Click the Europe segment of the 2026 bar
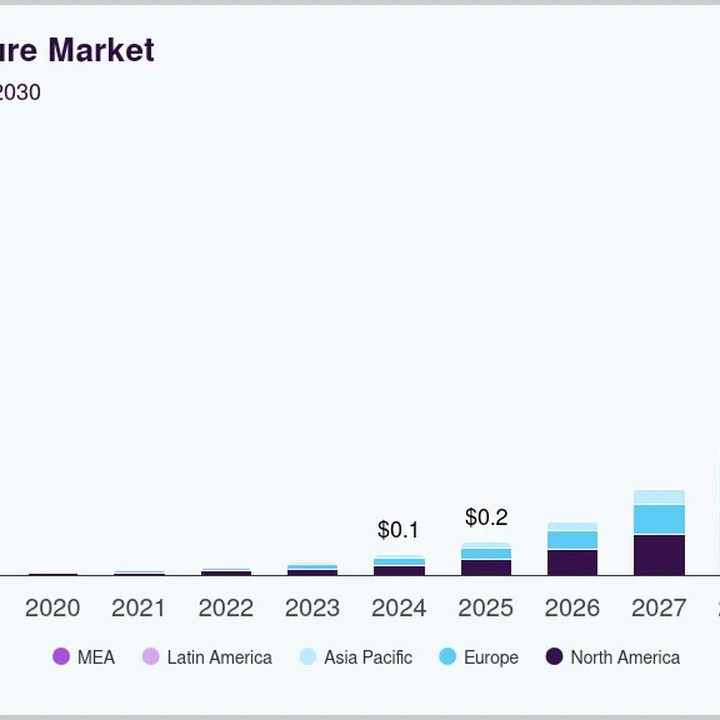The image size is (720, 720). [572, 540]
